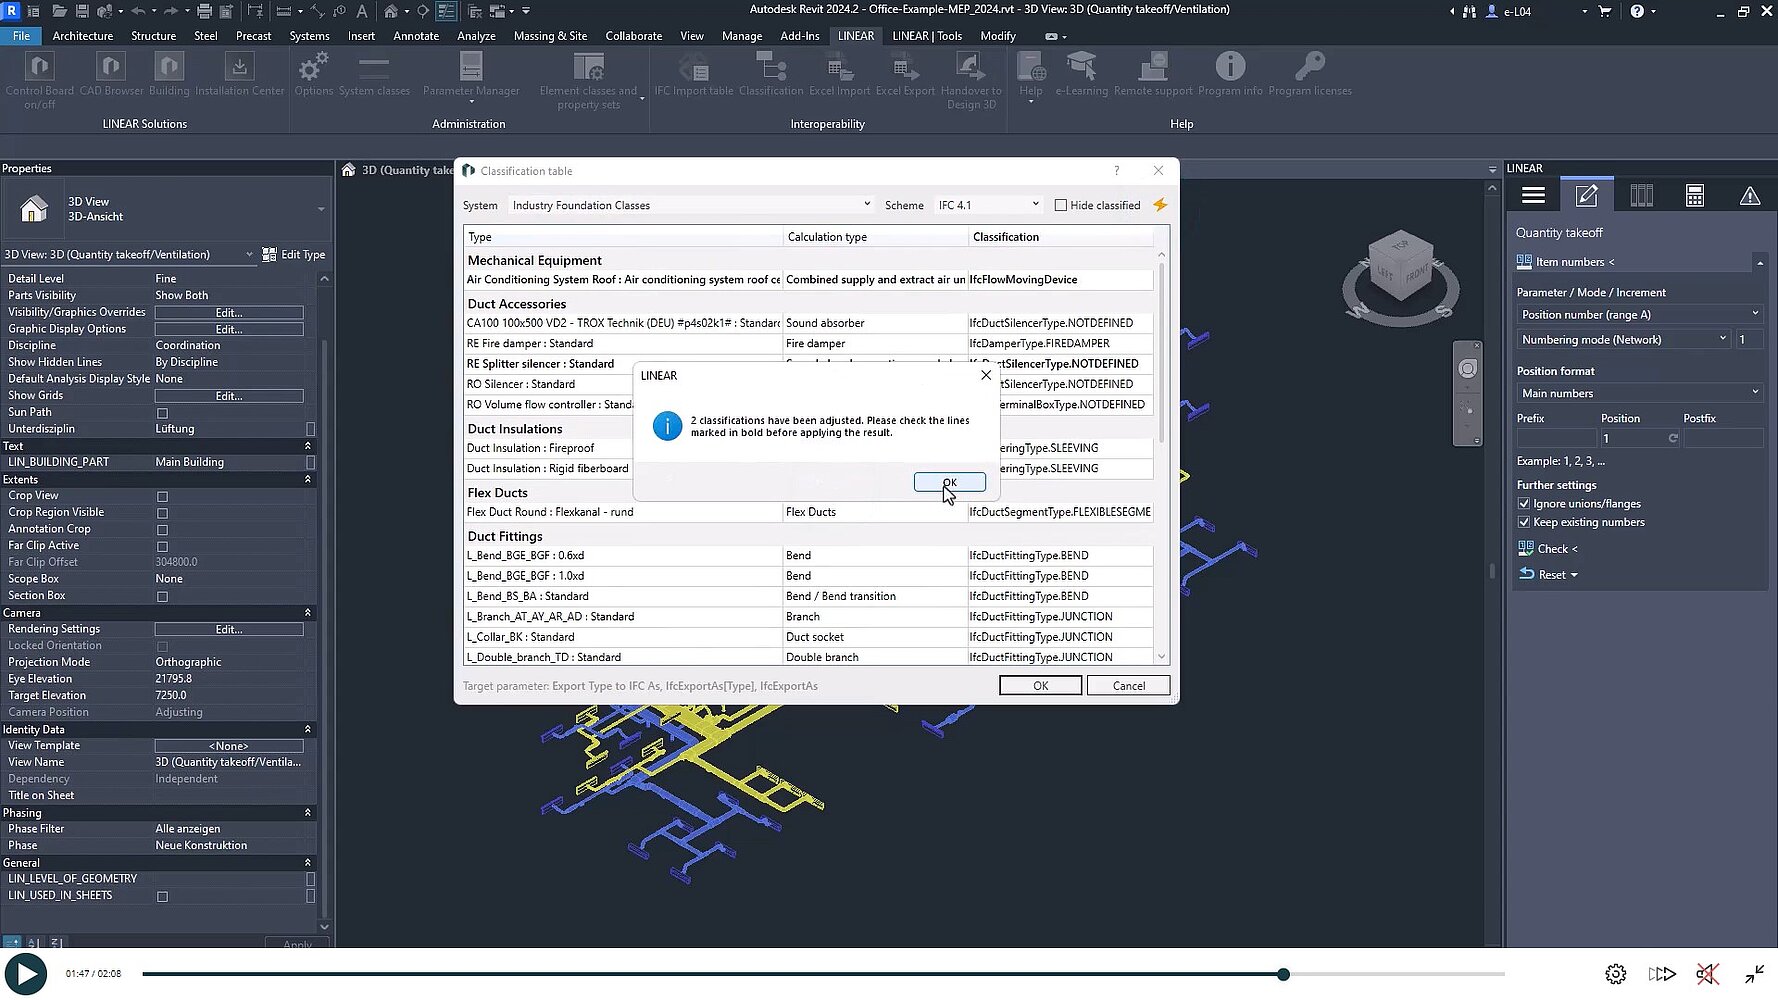Open the Collaborate ribbon tab

[633, 35]
